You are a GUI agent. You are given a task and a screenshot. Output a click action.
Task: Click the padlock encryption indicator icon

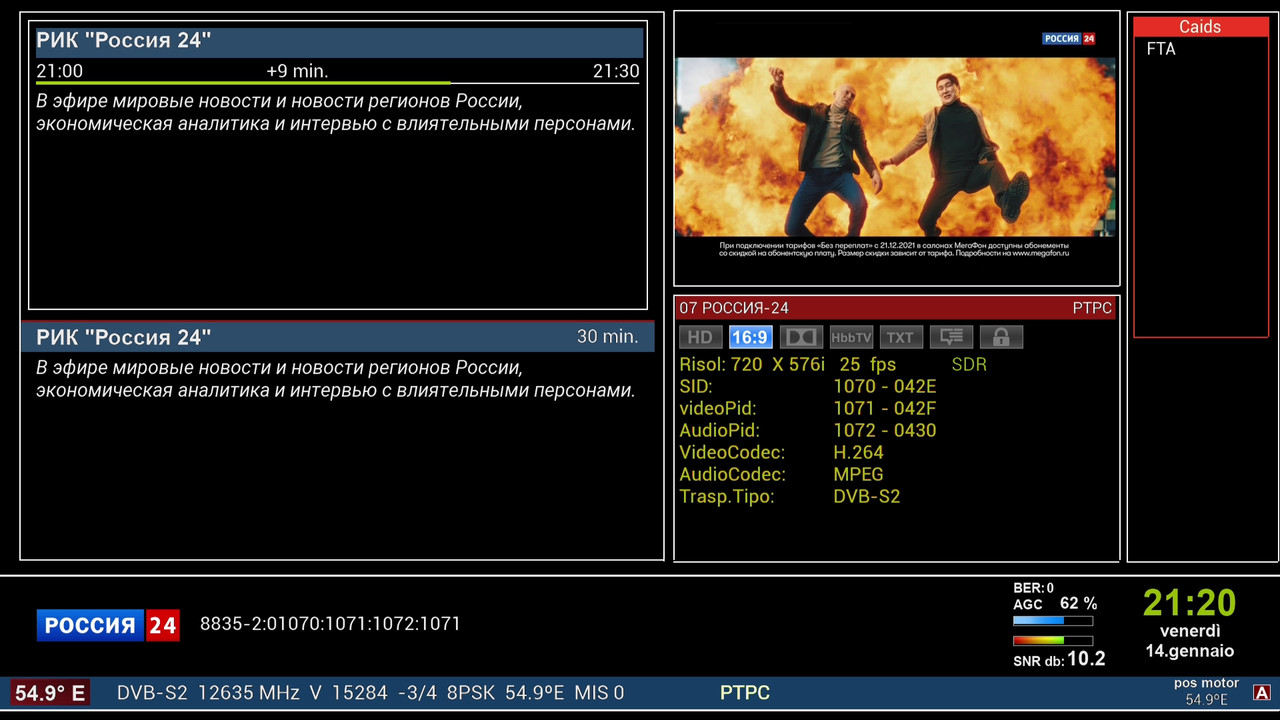(x=1001, y=337)
